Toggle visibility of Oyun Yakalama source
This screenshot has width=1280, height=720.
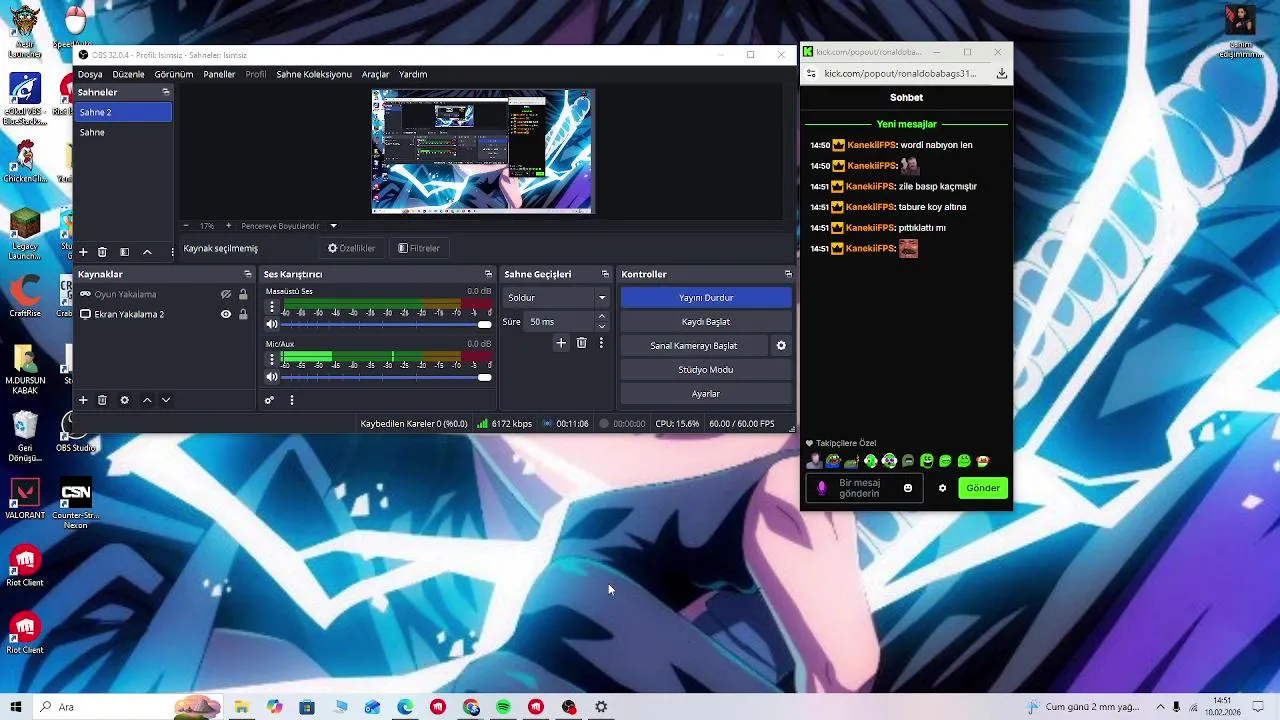click(x=226, y=294)
